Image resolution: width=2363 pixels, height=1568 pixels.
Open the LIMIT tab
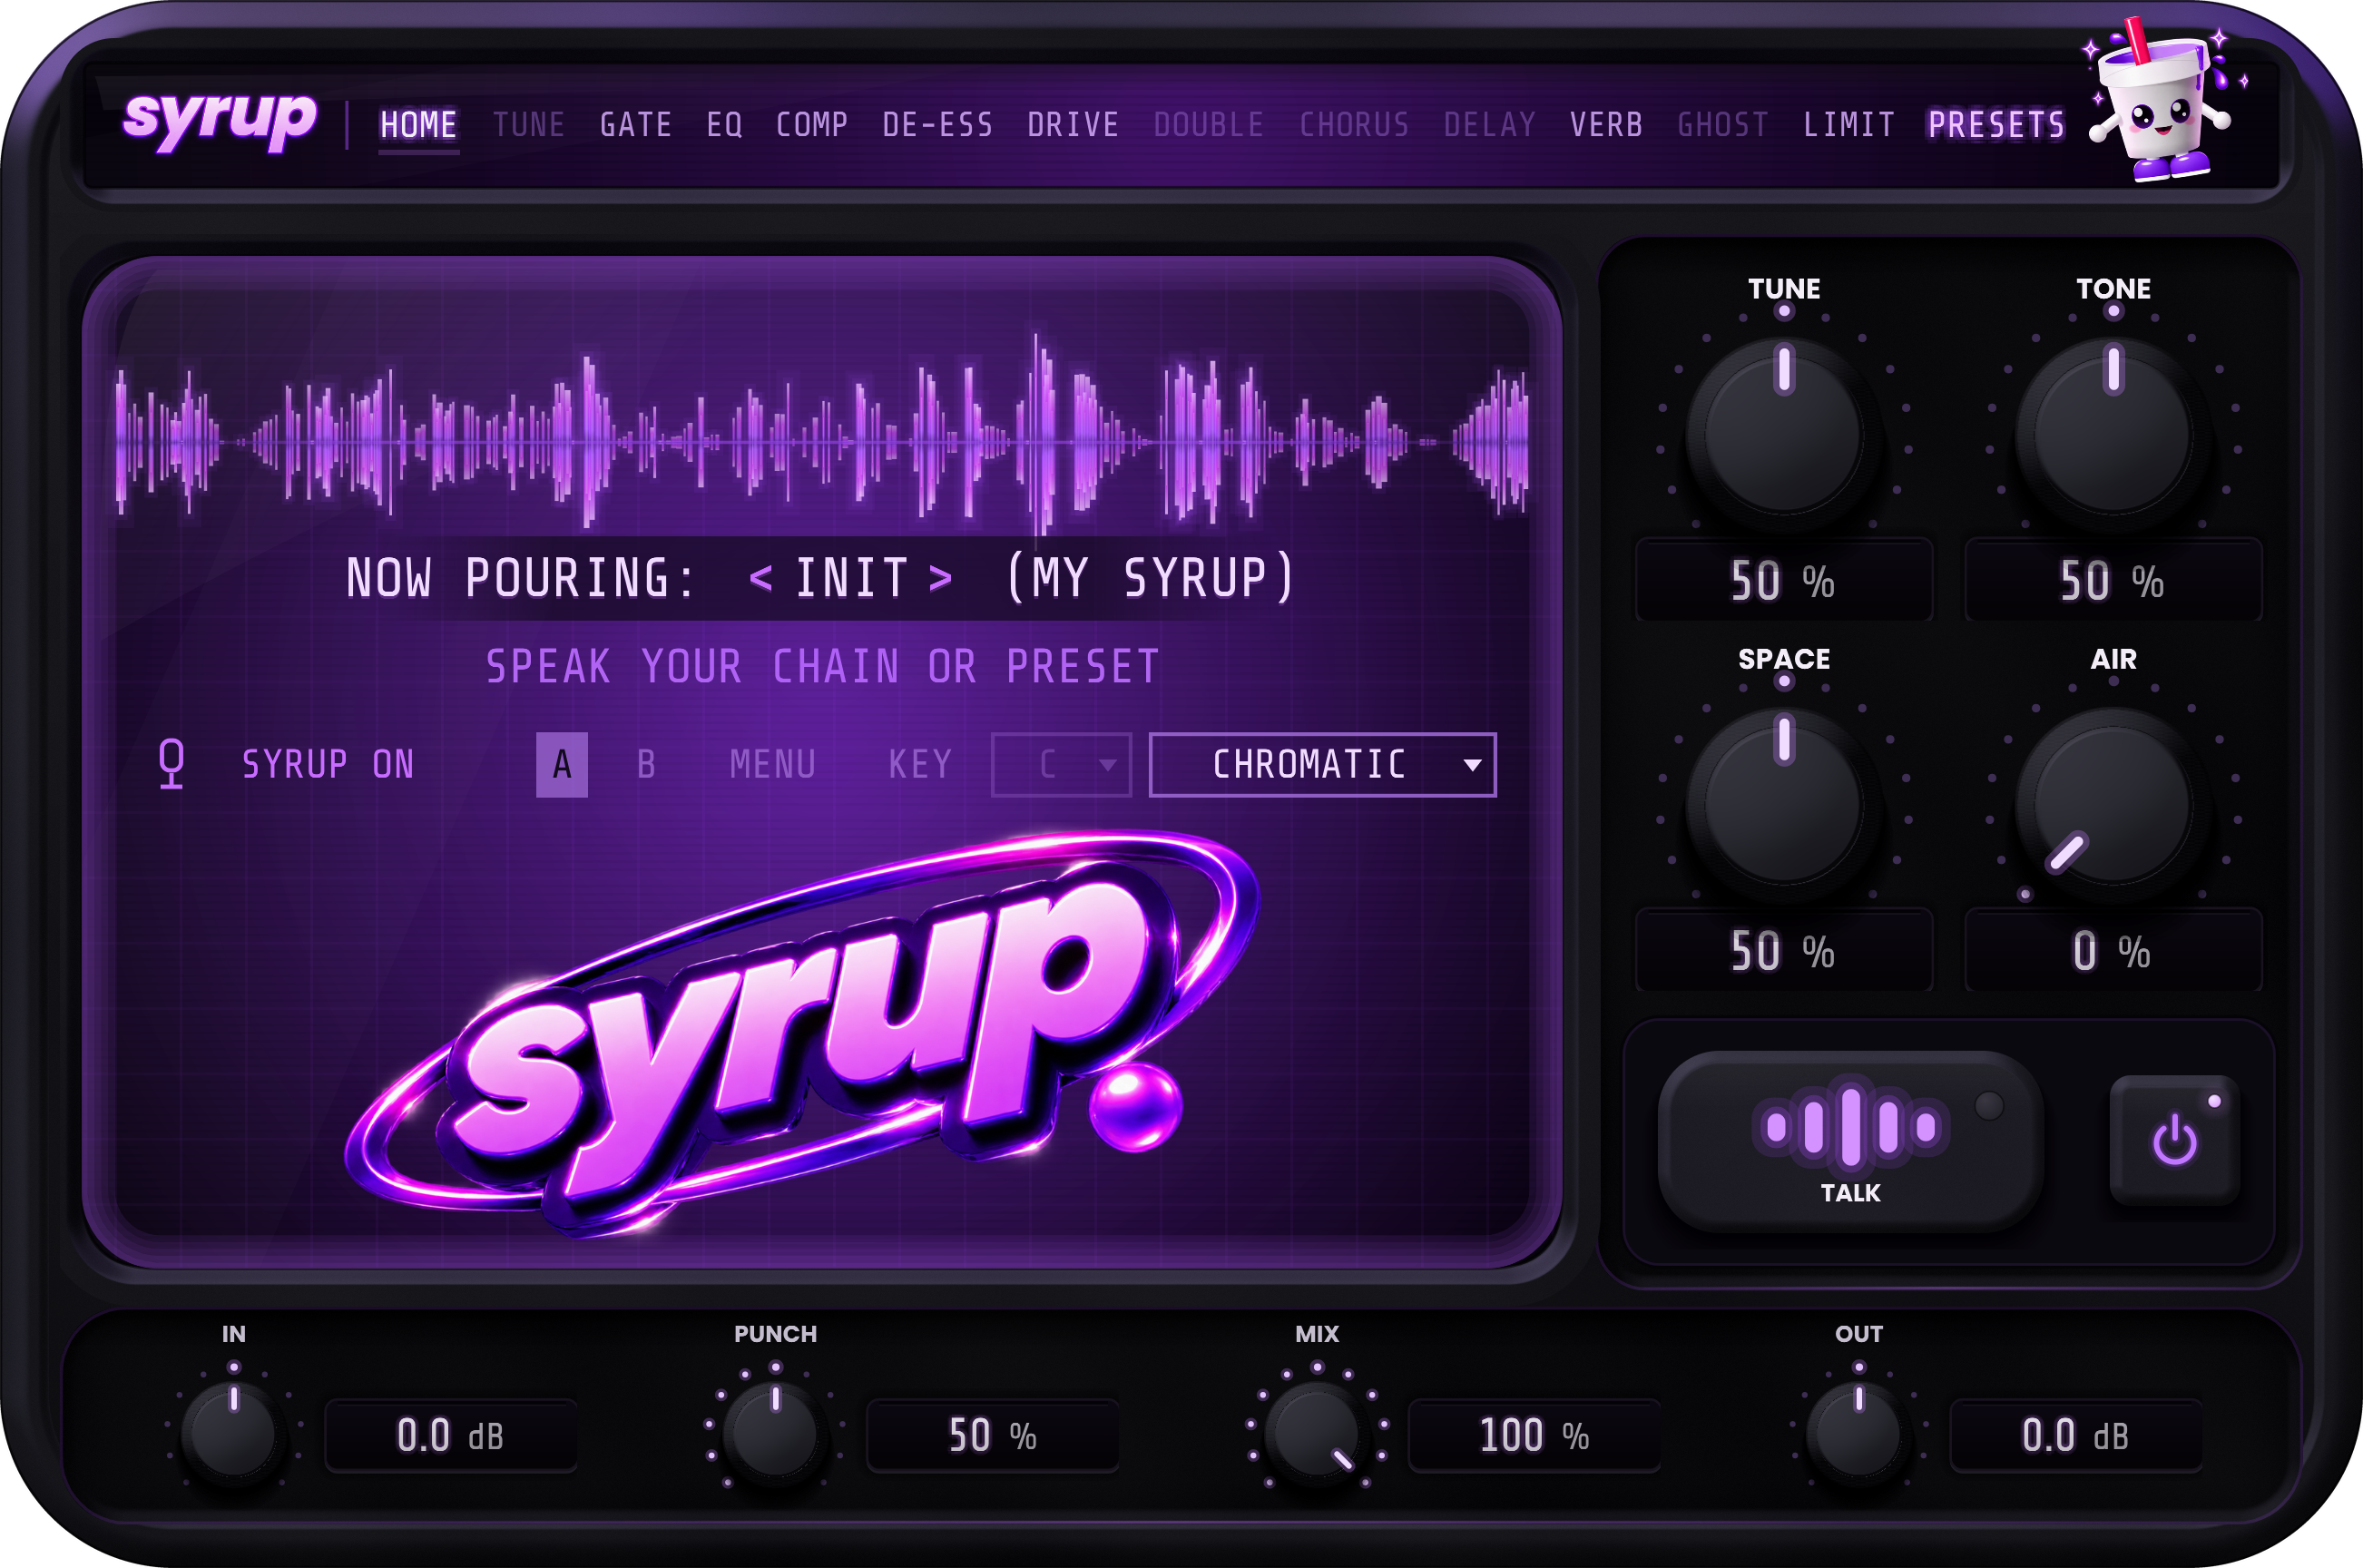(1849, 125)
